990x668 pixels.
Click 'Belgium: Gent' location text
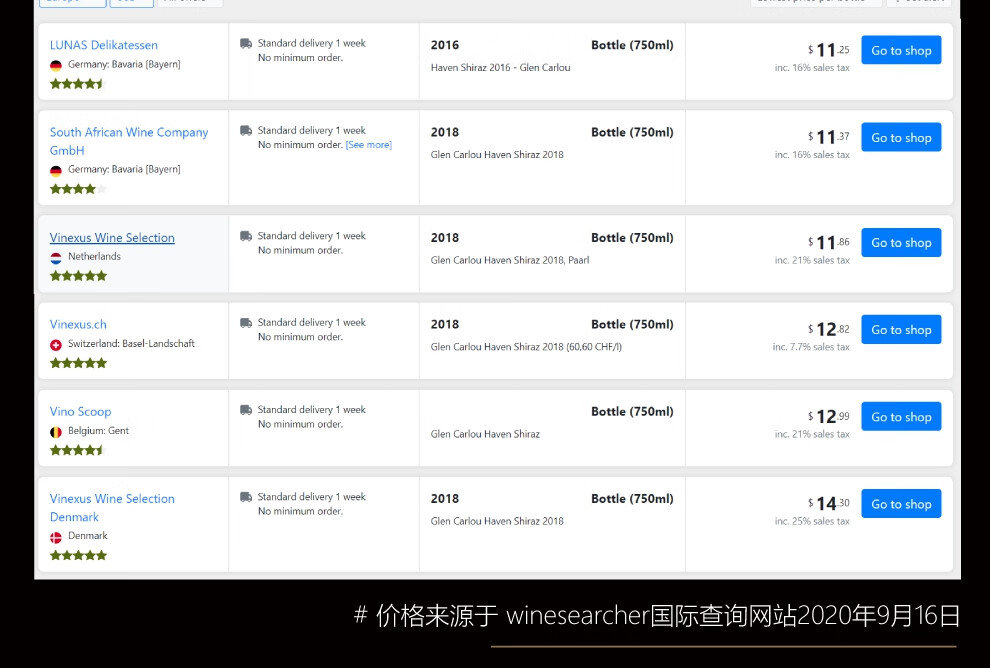click(98, 431)
